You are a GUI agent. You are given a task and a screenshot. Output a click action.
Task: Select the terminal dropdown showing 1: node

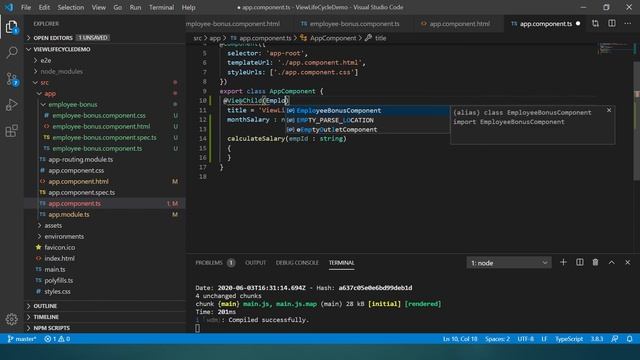[x=509, y=263]
